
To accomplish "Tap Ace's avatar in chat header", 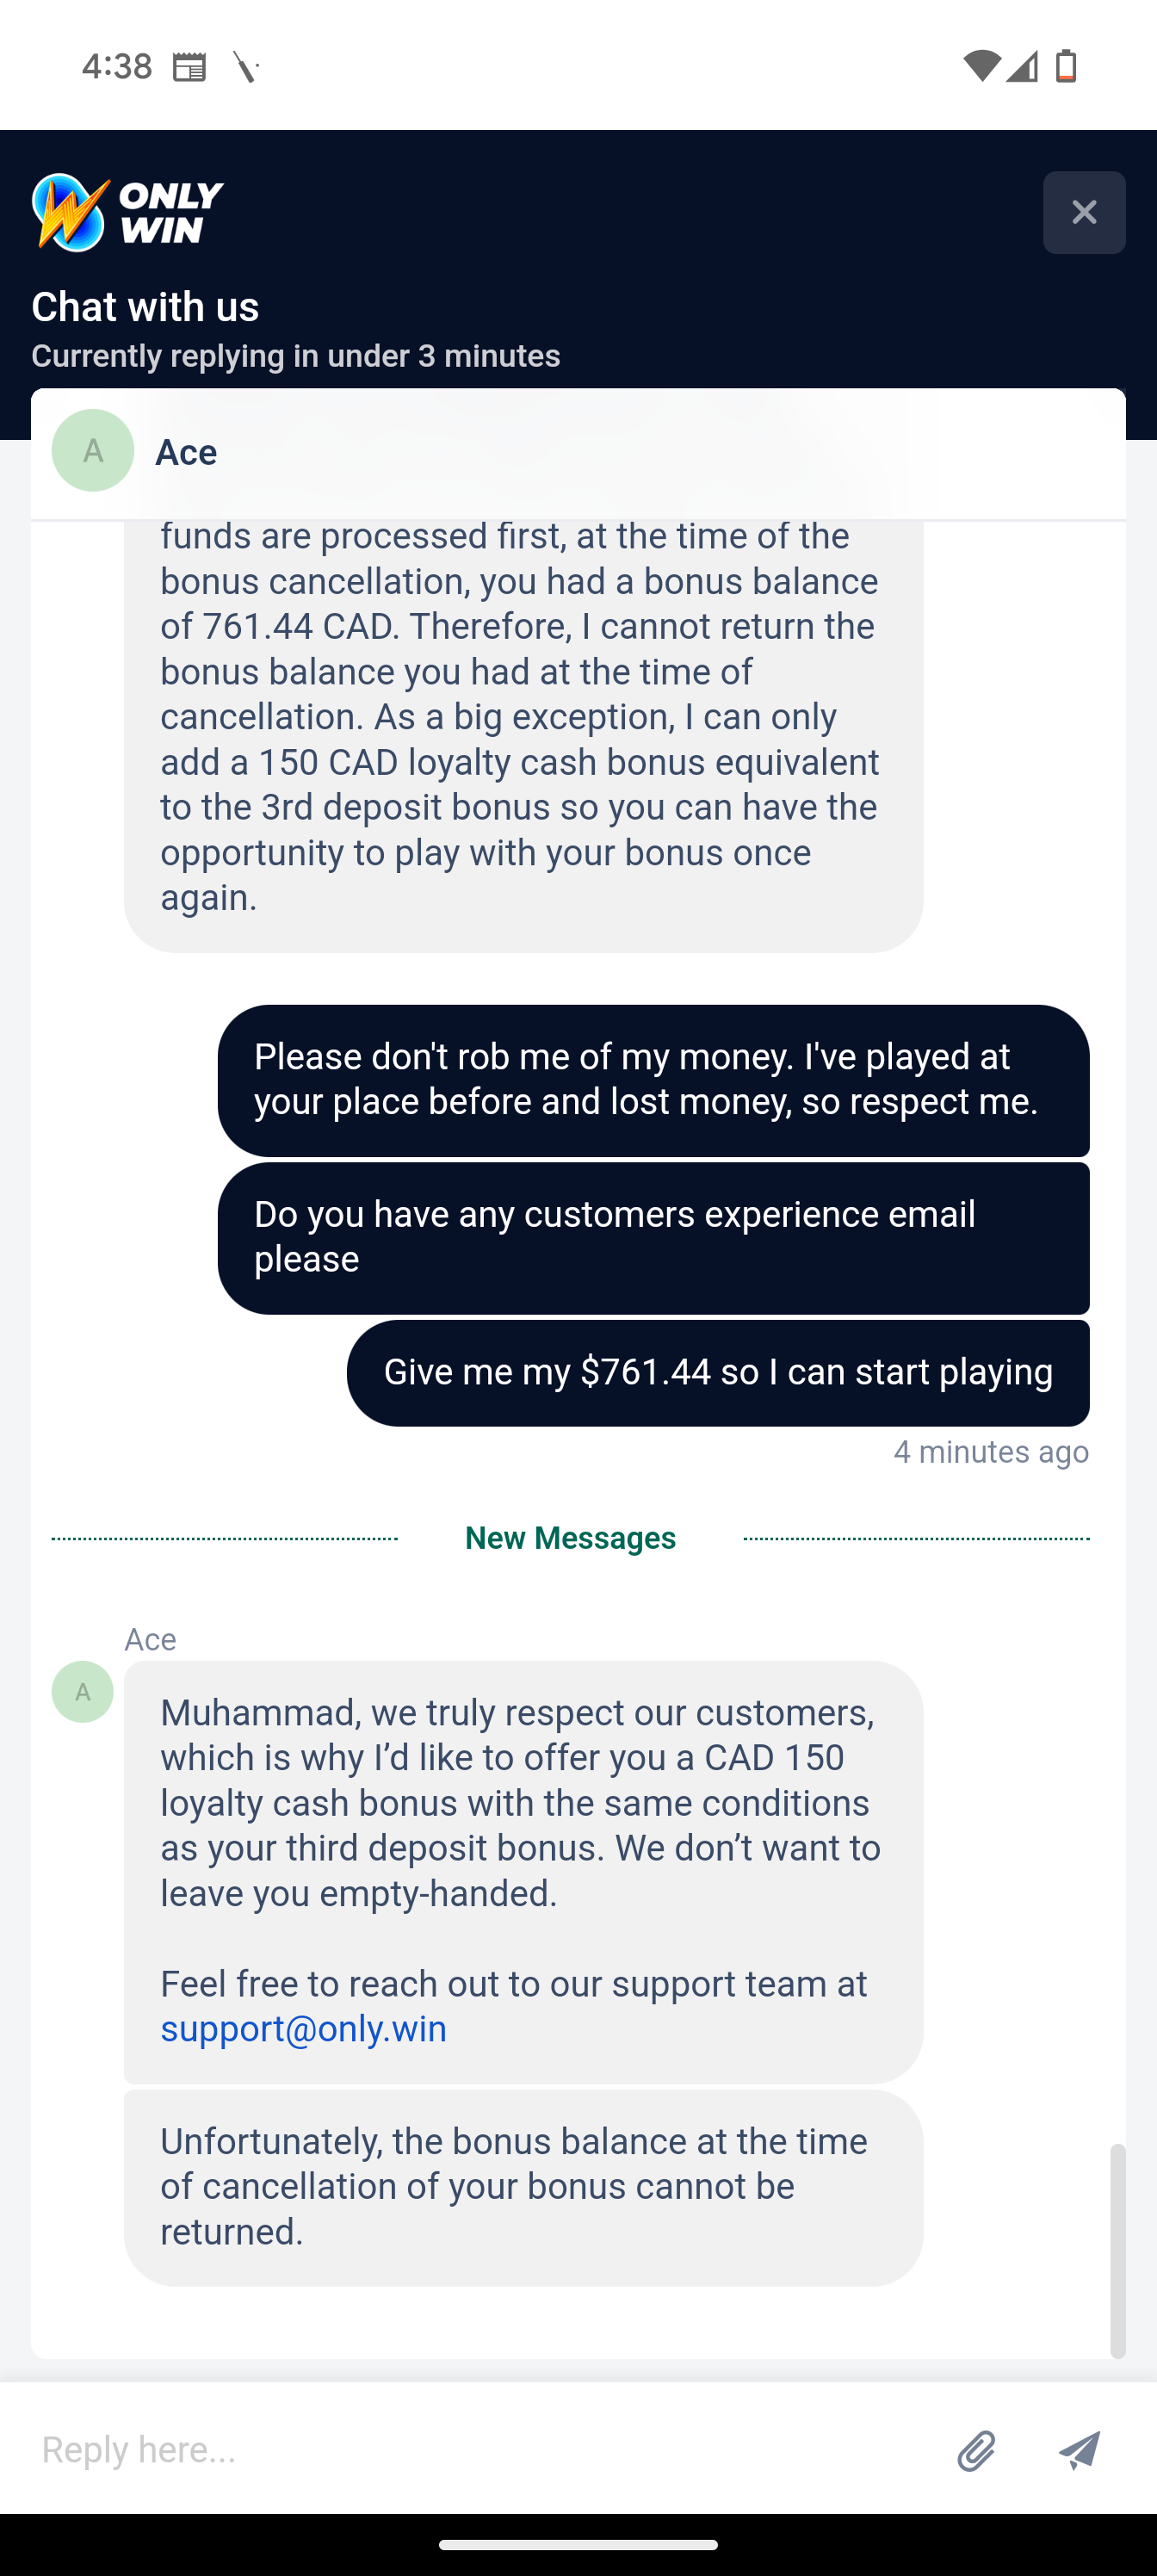I will pos(93,451).
